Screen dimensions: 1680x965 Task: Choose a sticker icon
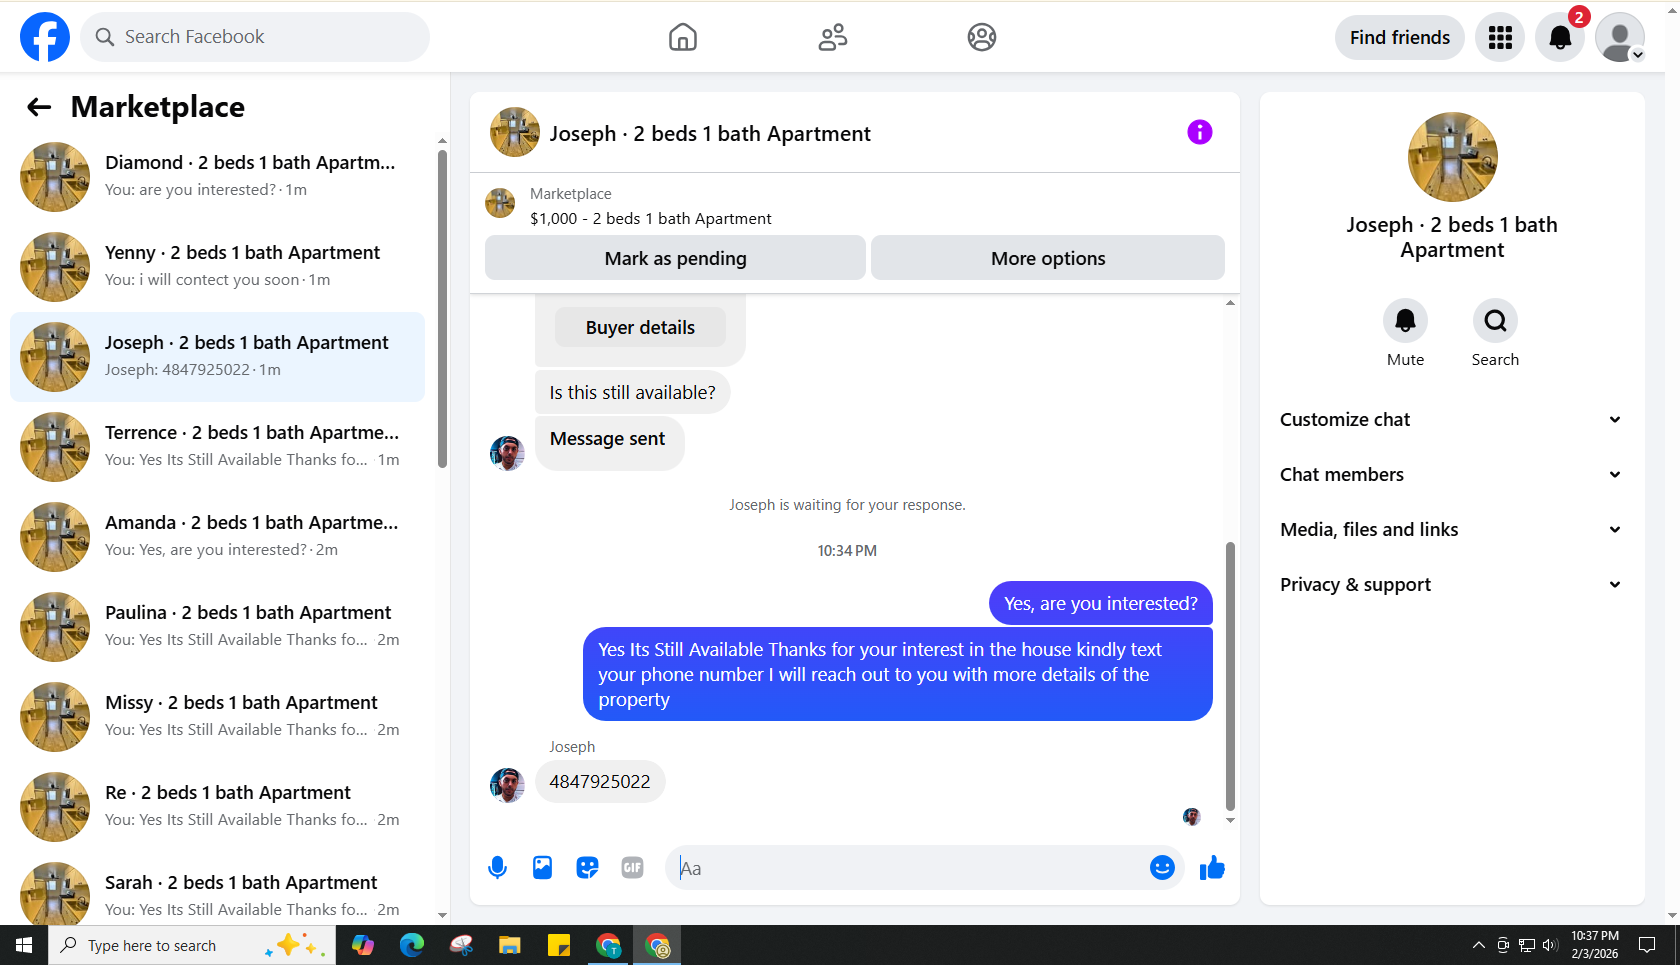[x=587, y=868]
